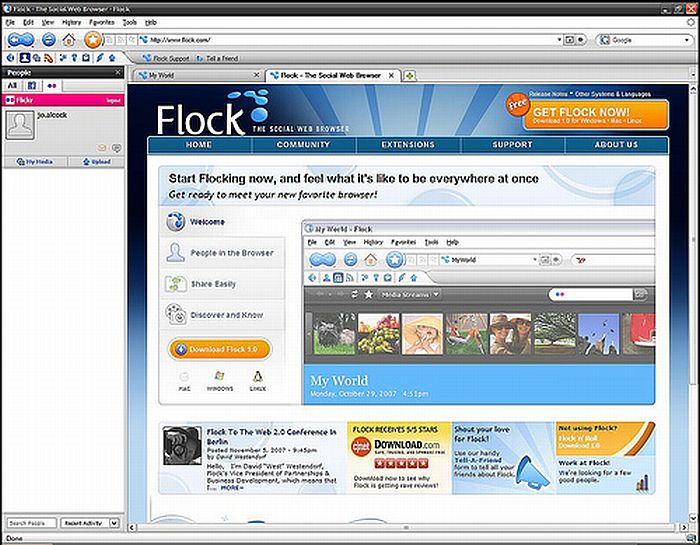Select the Discover and Know feature
Screen dimensions: 700x545
pos(223,315)
